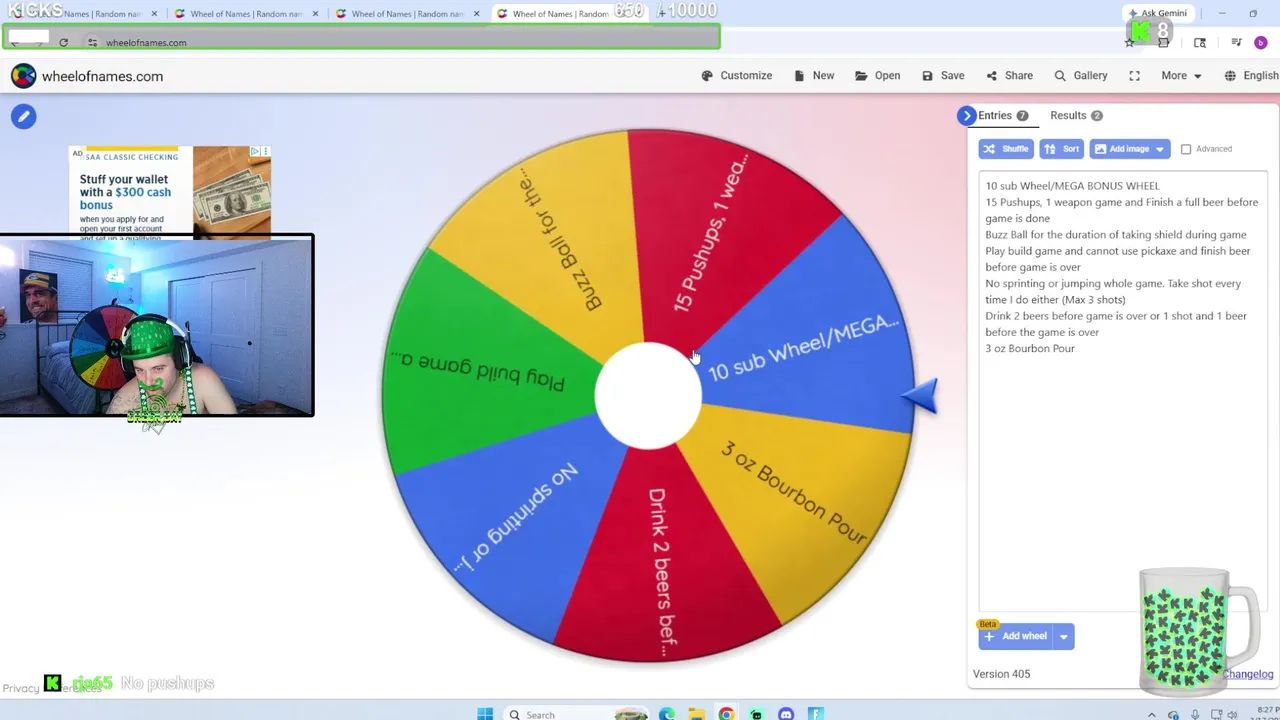Sort the entries alphabetically

point(1062,149)
